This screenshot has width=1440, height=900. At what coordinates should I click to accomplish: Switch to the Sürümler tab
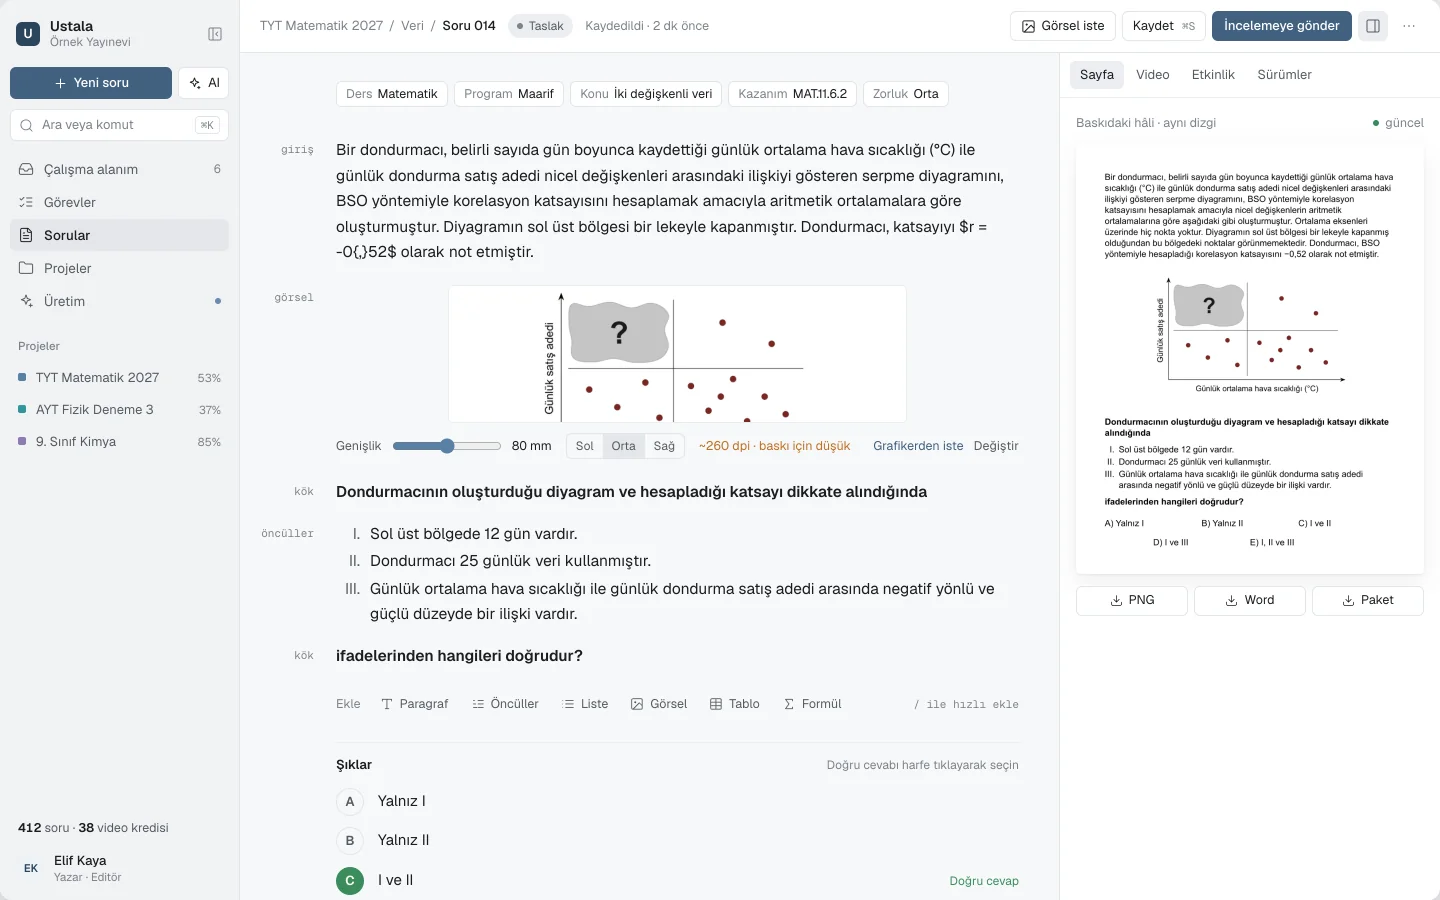tap(1284, 75)
